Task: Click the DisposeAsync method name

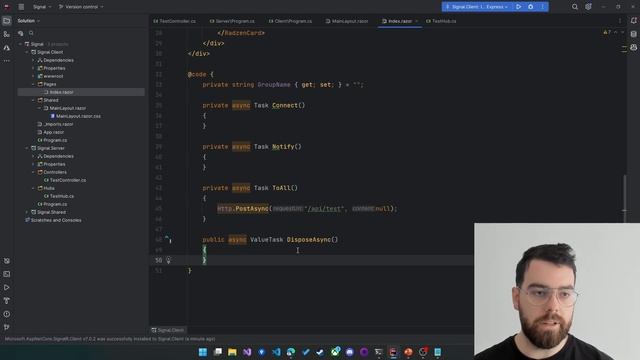Action: [x=309, y=240]
